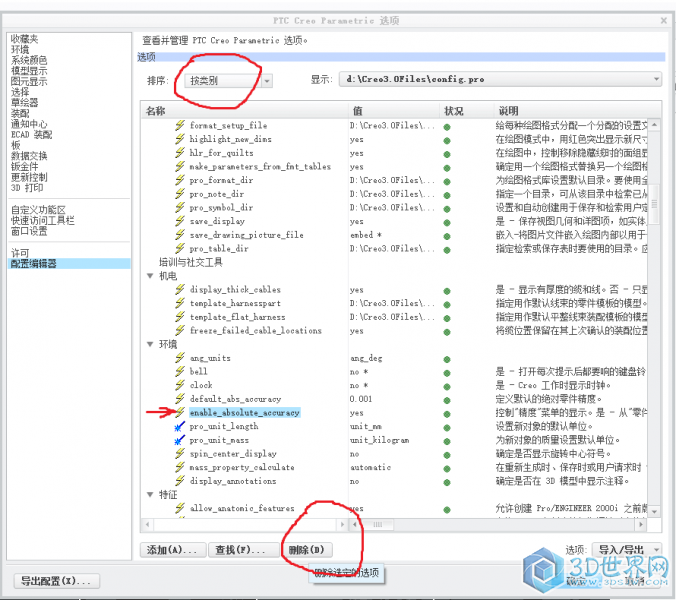Click value unit_mm of pro_unit_length
The height and width of the screenshot is (600, 676).
click(x=366, y=427)
